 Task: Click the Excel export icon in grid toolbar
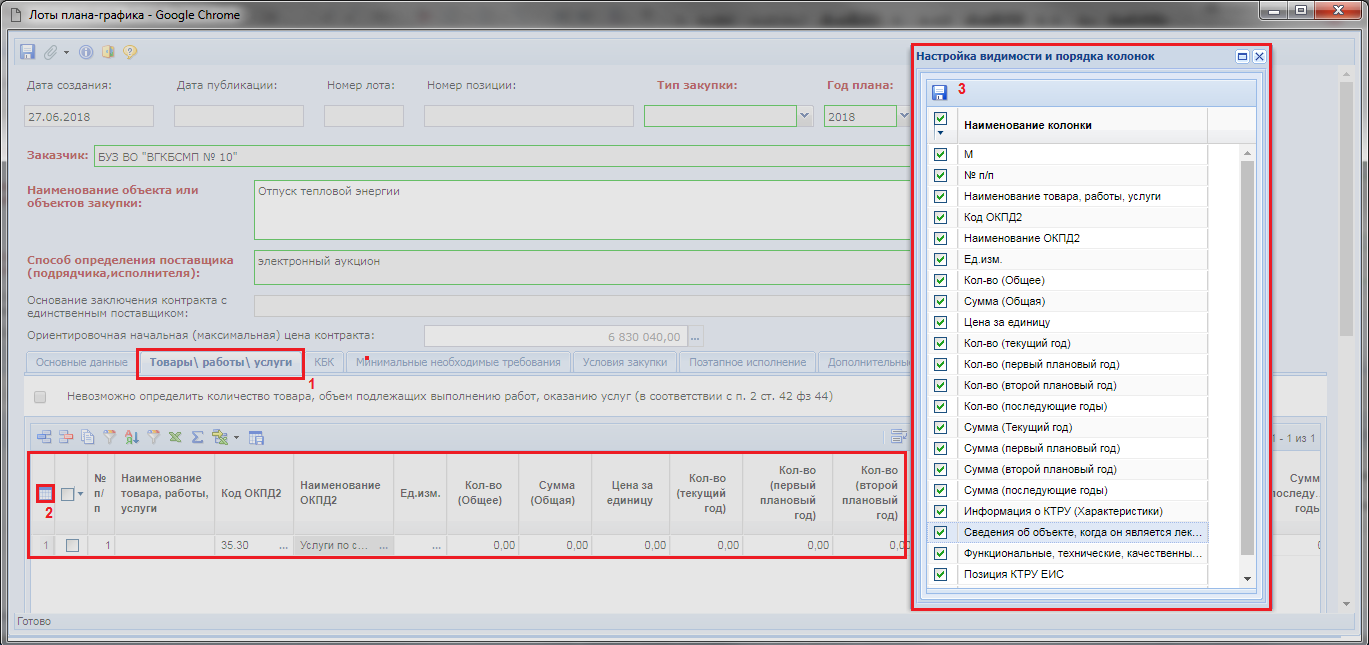[x=175, y=437]
